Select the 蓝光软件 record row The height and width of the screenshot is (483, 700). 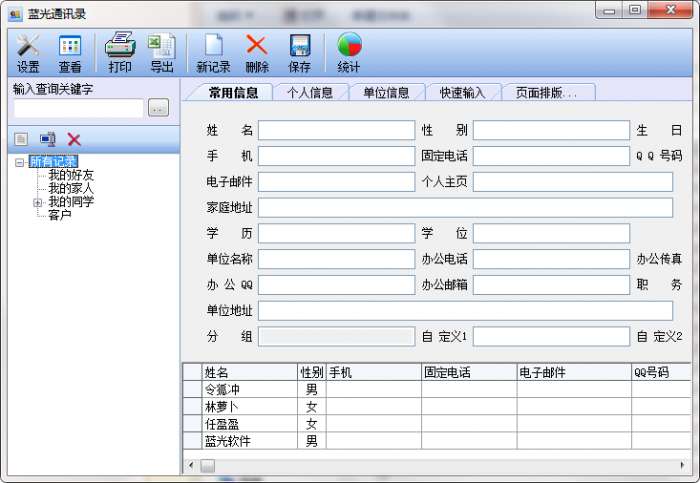coord(437,441)
